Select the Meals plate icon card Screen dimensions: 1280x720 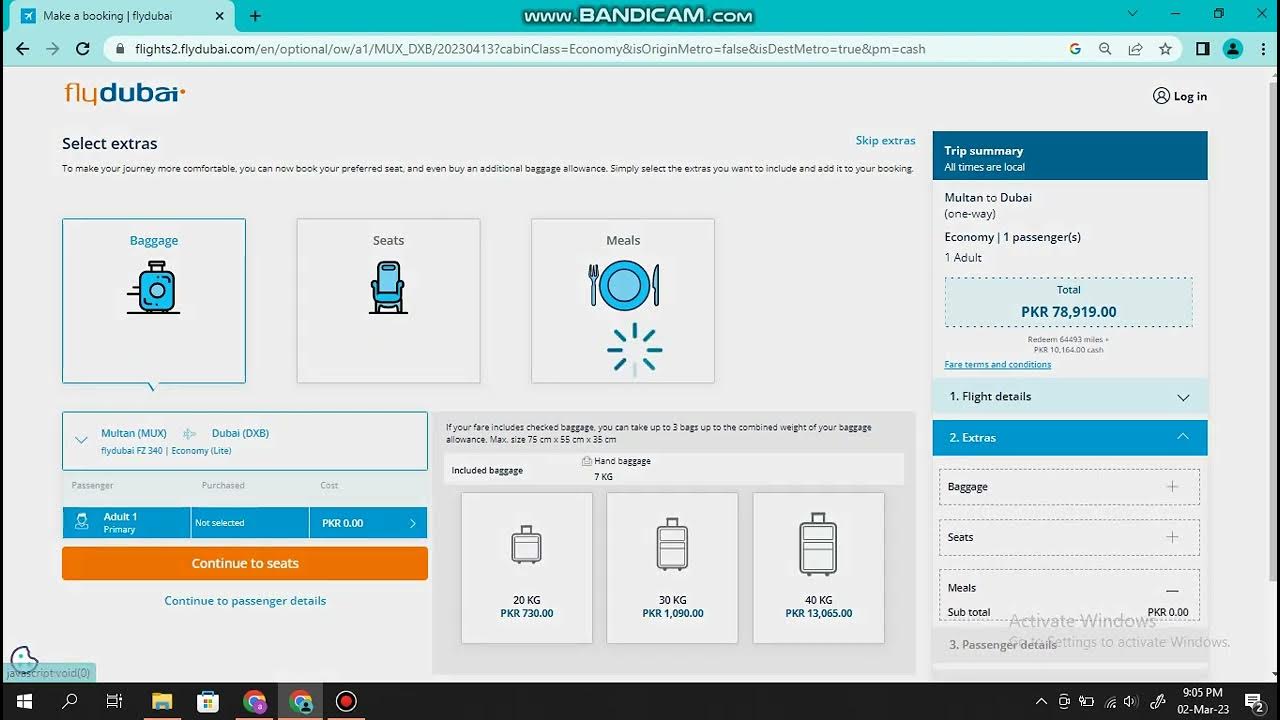click(x=623, y=300)
